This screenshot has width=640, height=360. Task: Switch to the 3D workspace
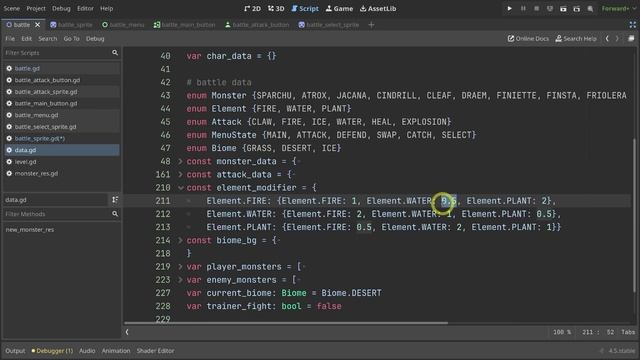(276, 8)
